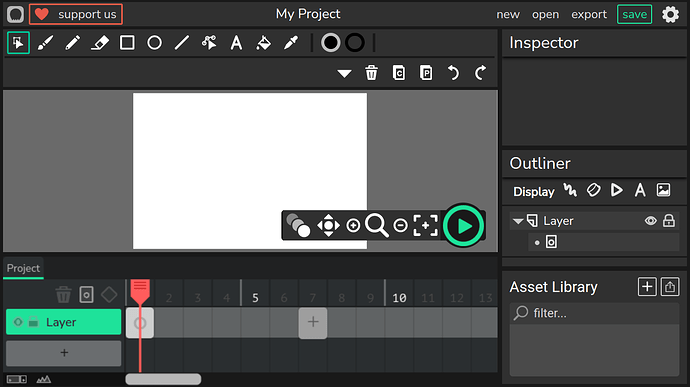
Task: Add a new asset with plus button
Action: [x=647, y=287]
